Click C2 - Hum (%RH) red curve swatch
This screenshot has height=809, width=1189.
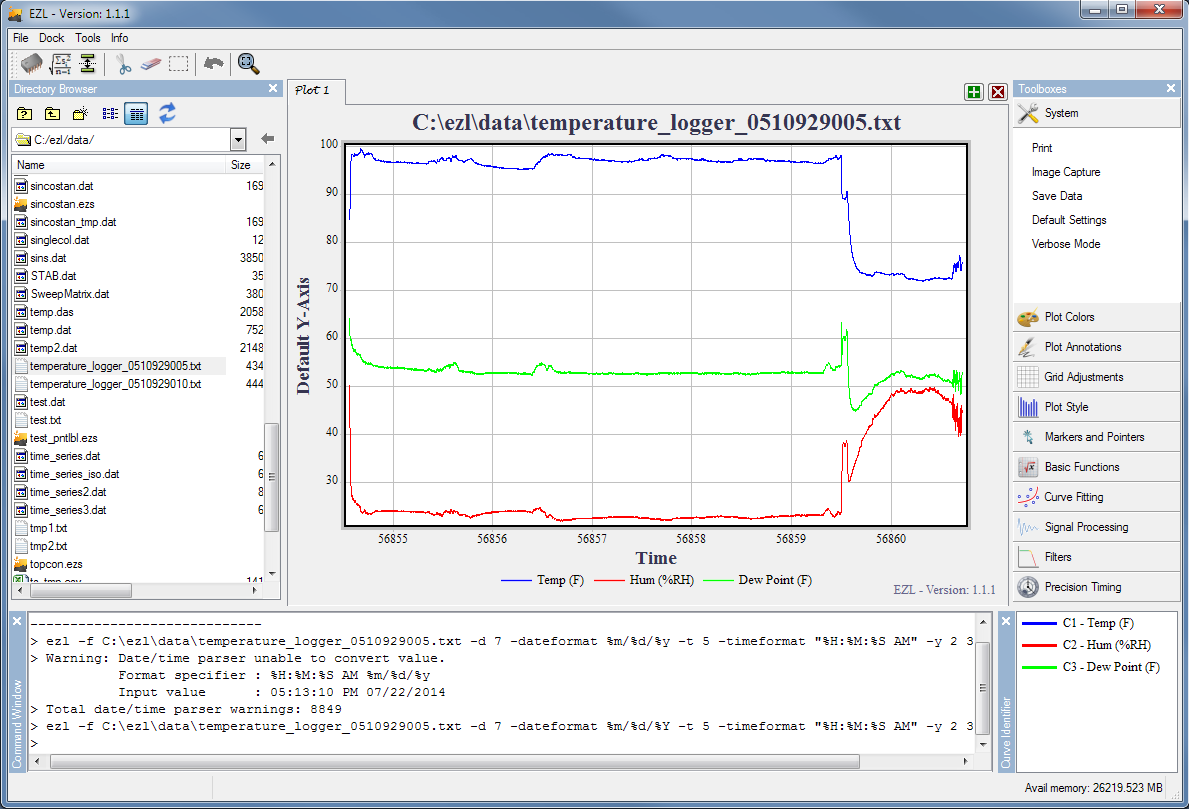1039,645
